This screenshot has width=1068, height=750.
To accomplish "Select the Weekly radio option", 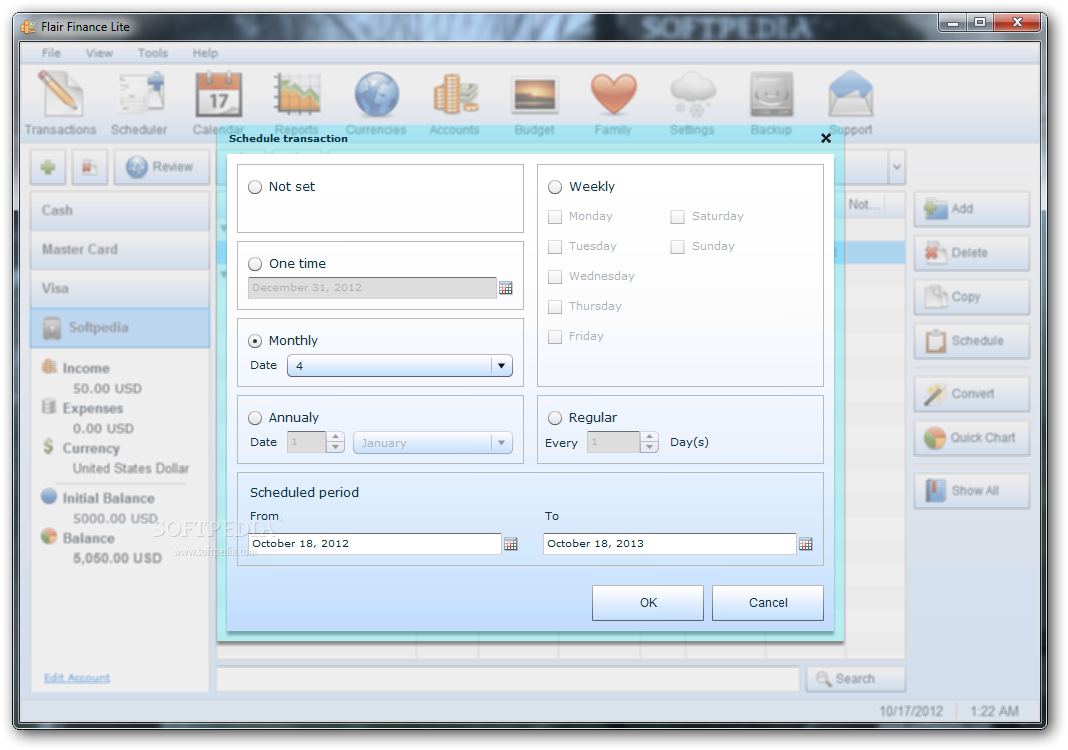I will (x=555, y=187).
